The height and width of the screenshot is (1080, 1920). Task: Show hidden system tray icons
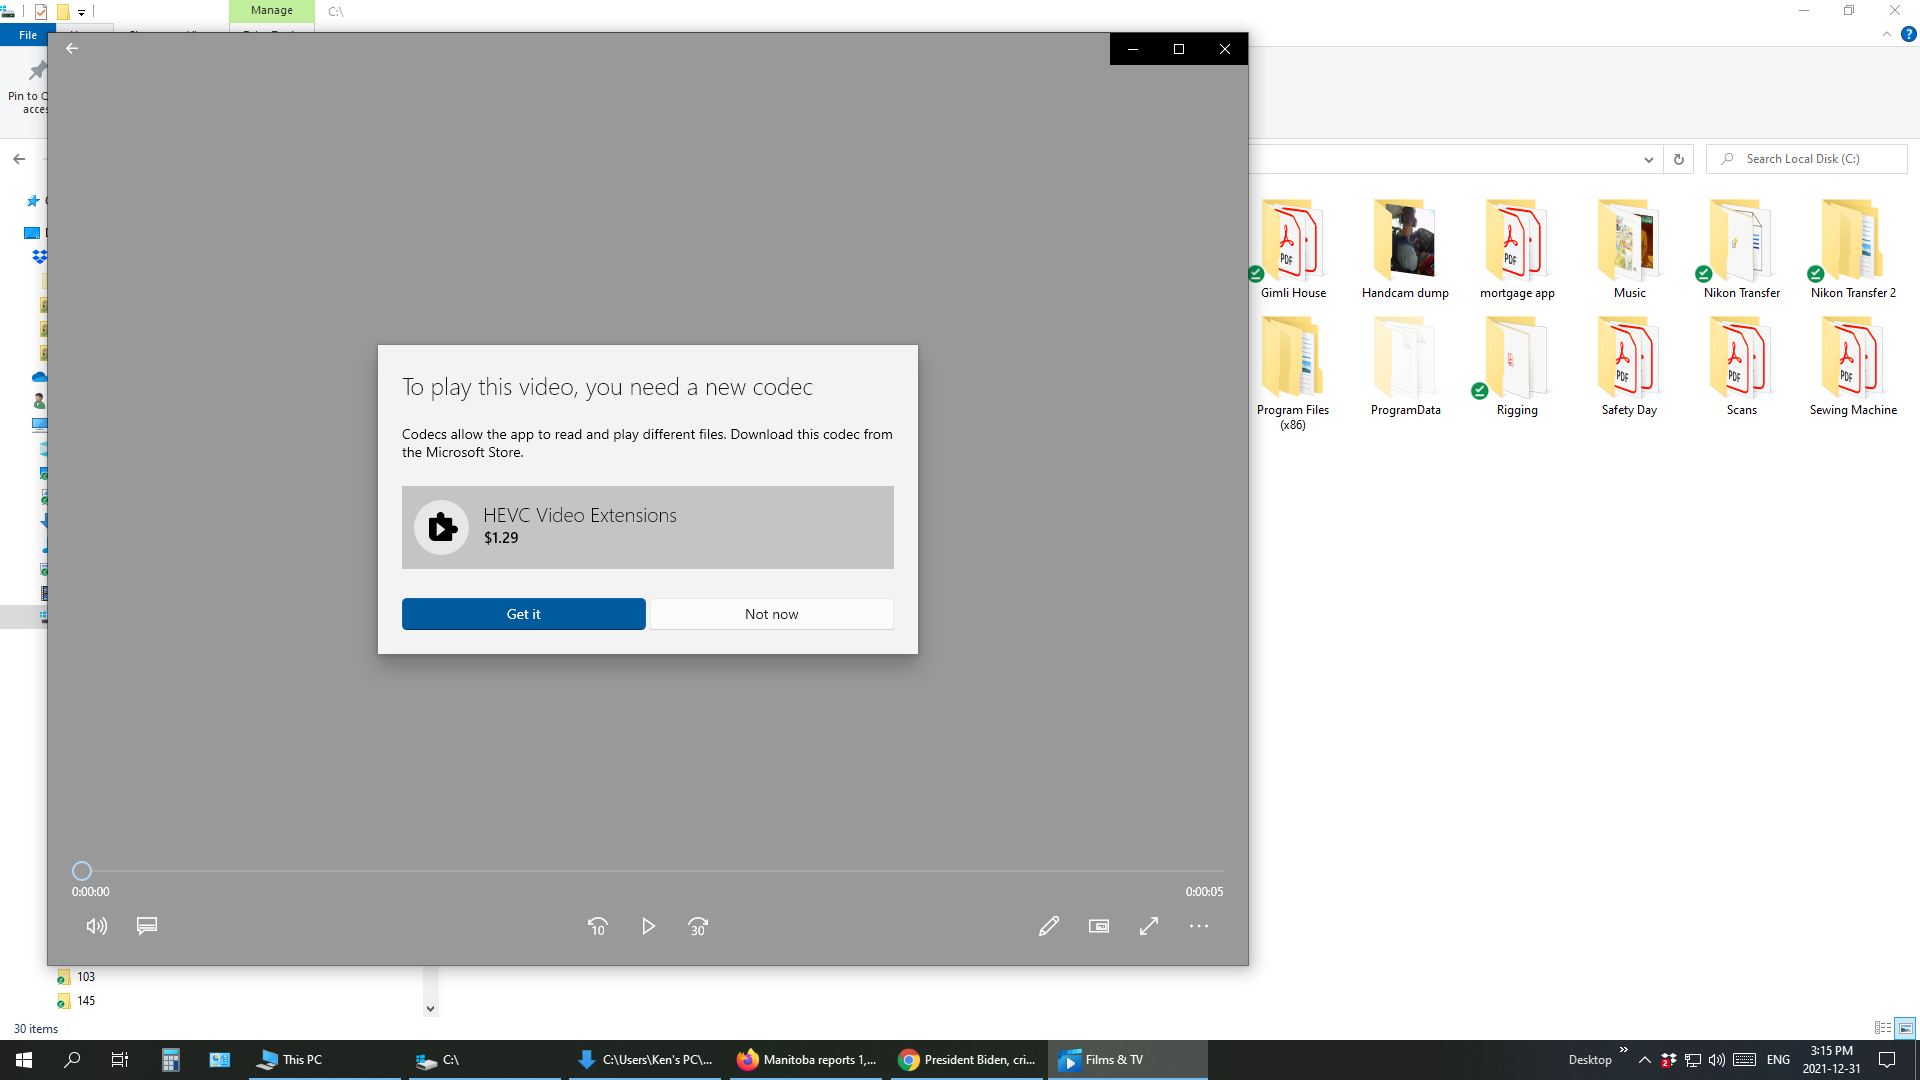pyautogui.click(x=1644, y=1060)
